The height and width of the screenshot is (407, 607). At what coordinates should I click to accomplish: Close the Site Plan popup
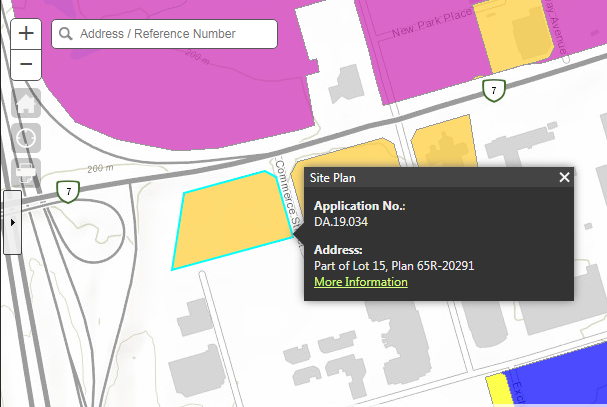point(564,177)
